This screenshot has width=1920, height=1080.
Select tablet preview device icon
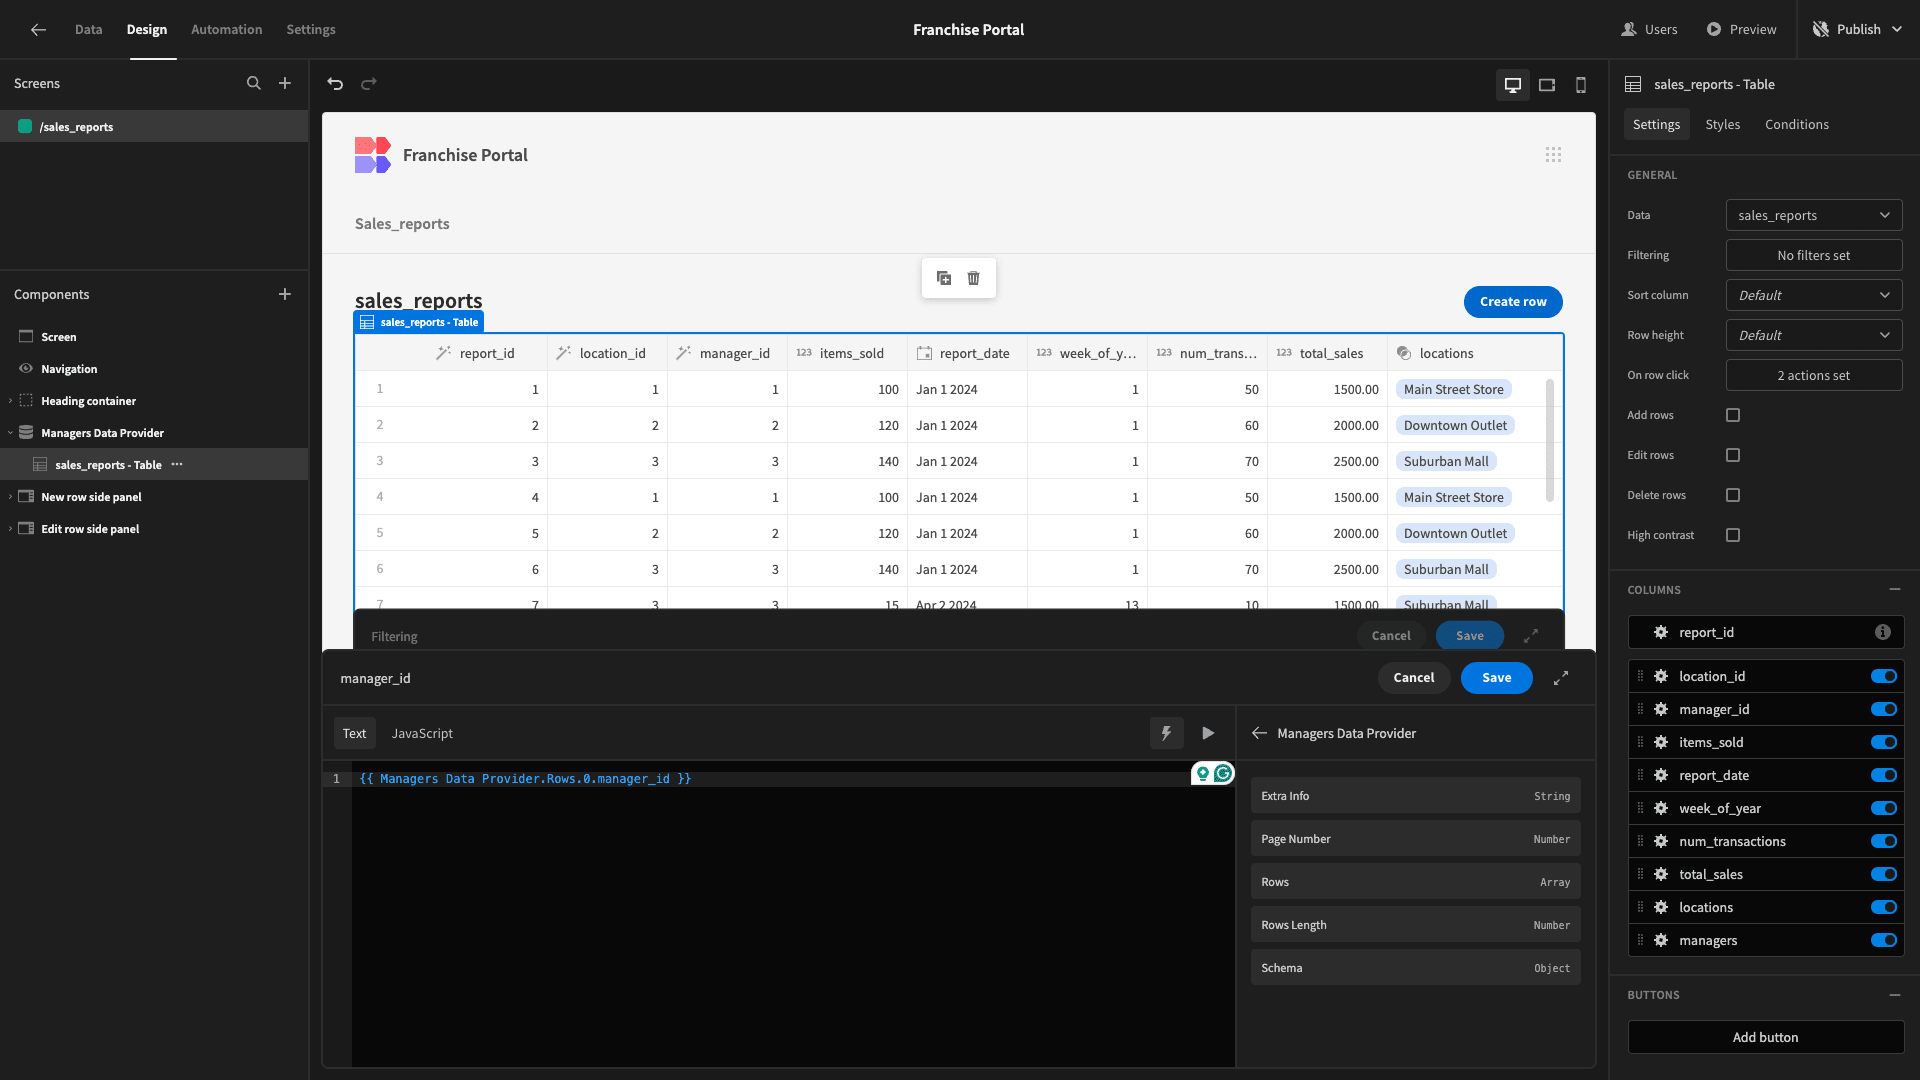1547,85
